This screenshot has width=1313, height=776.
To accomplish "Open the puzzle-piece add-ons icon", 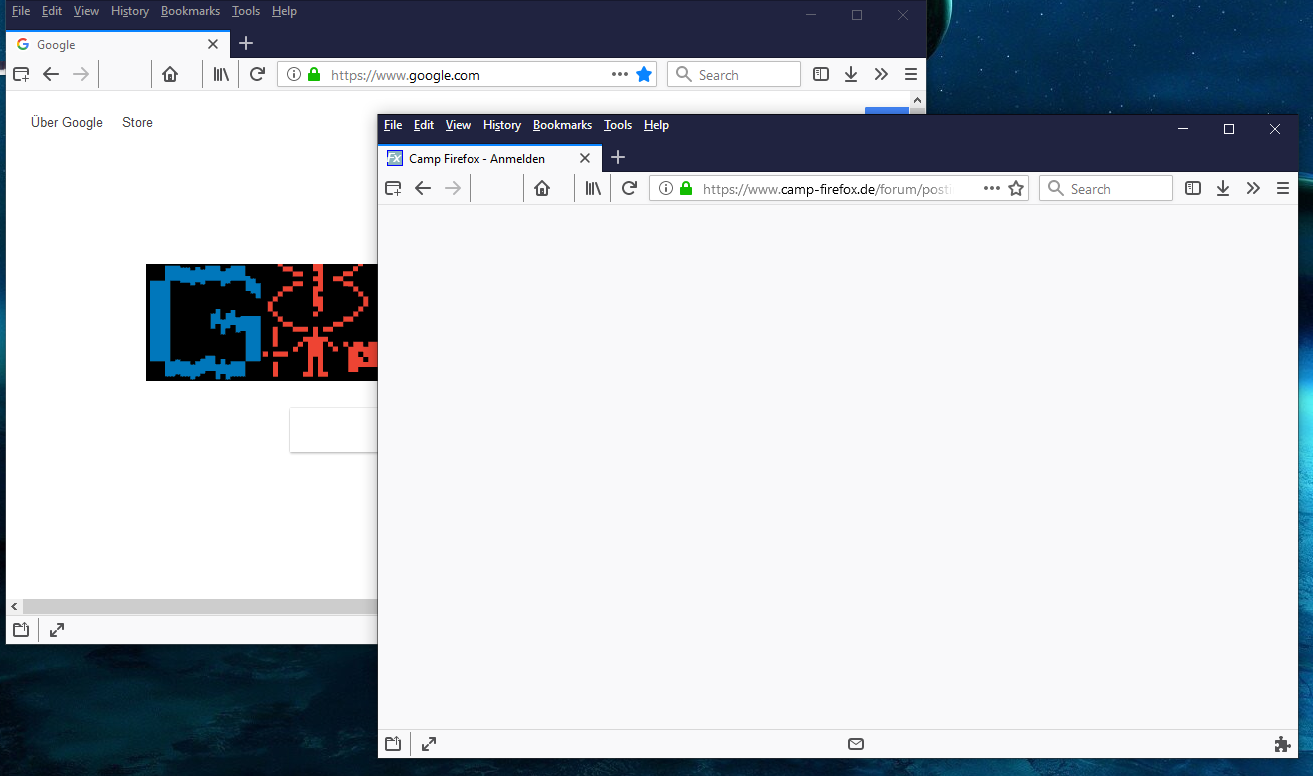I will coord(1282,744).
